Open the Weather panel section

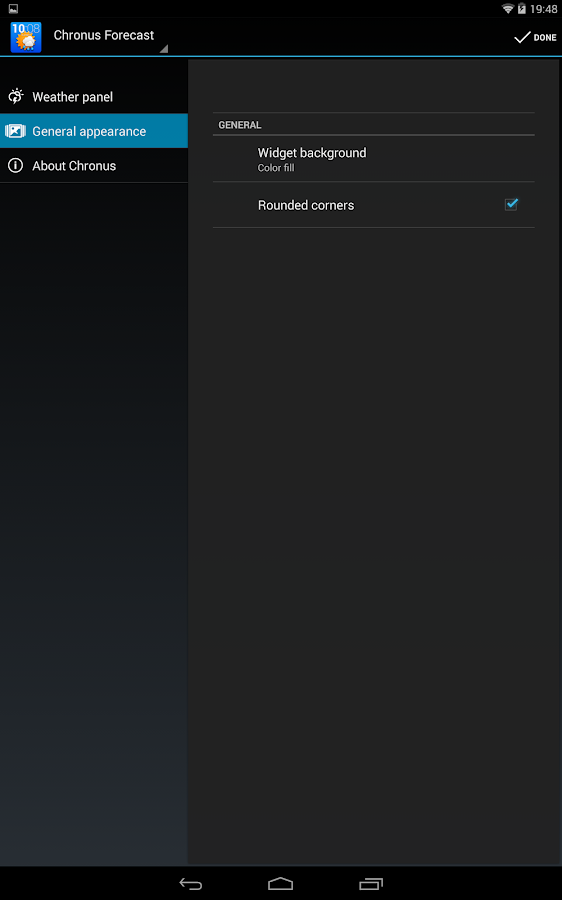94,96
